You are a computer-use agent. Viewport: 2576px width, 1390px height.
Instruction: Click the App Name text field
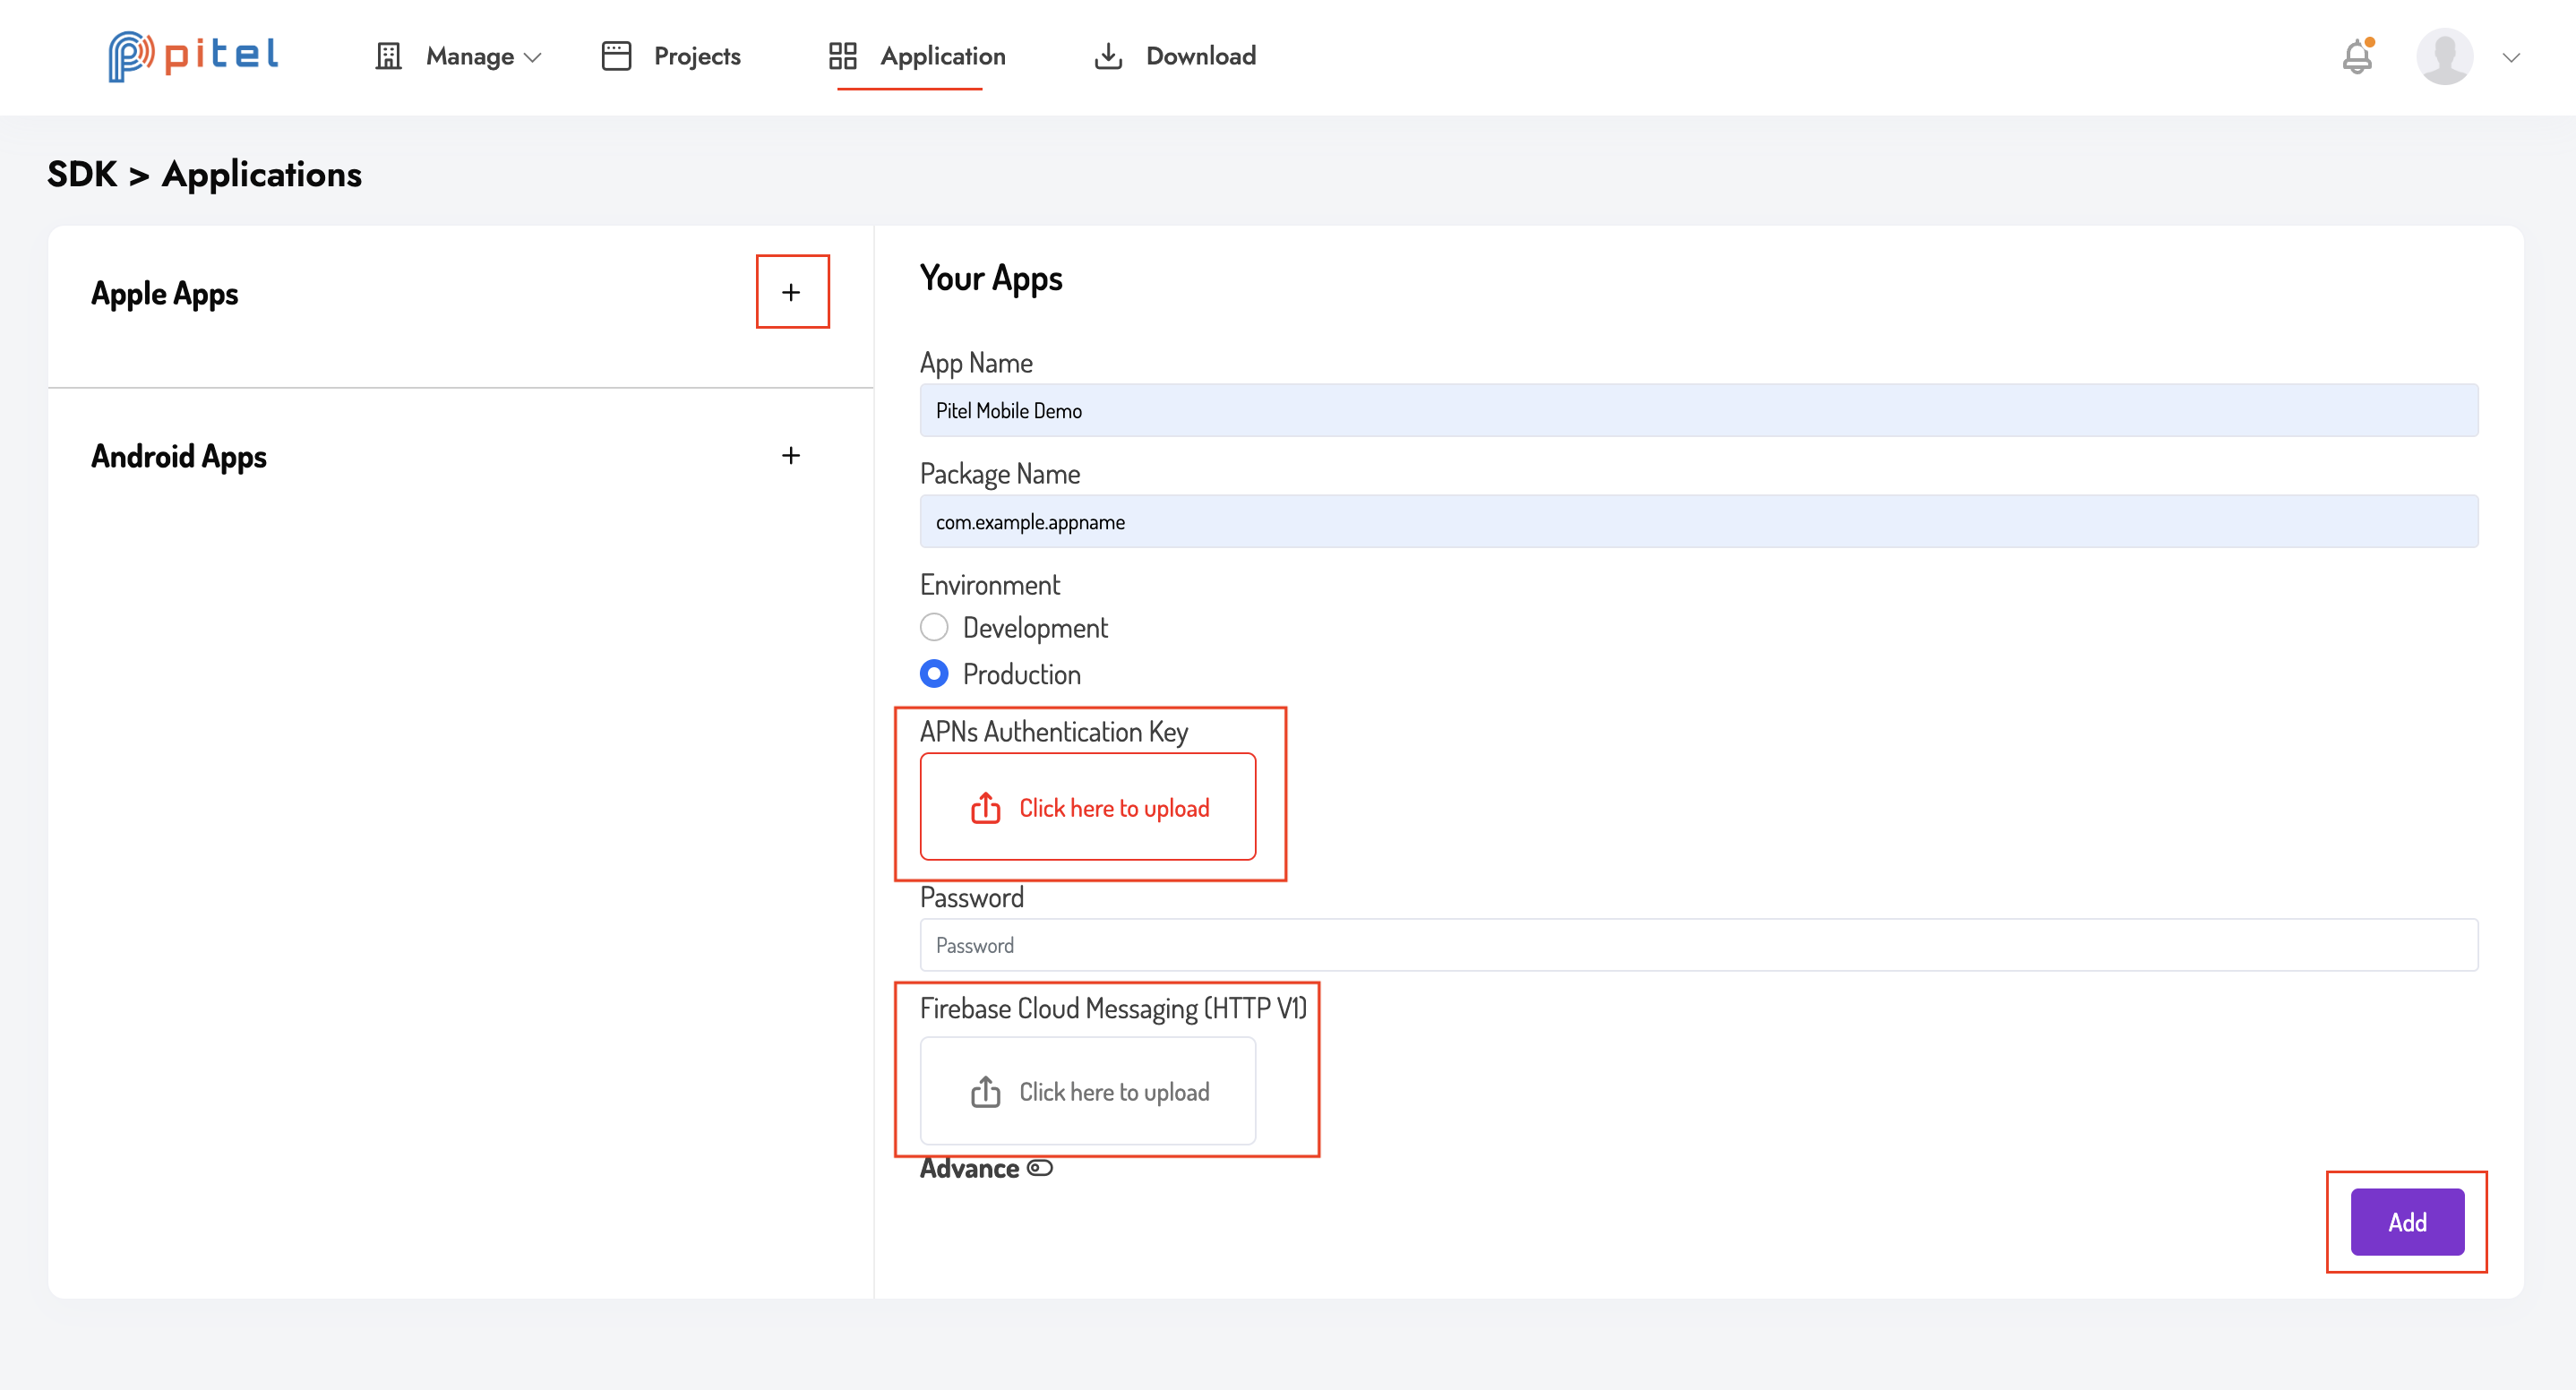pos(1698,410)
